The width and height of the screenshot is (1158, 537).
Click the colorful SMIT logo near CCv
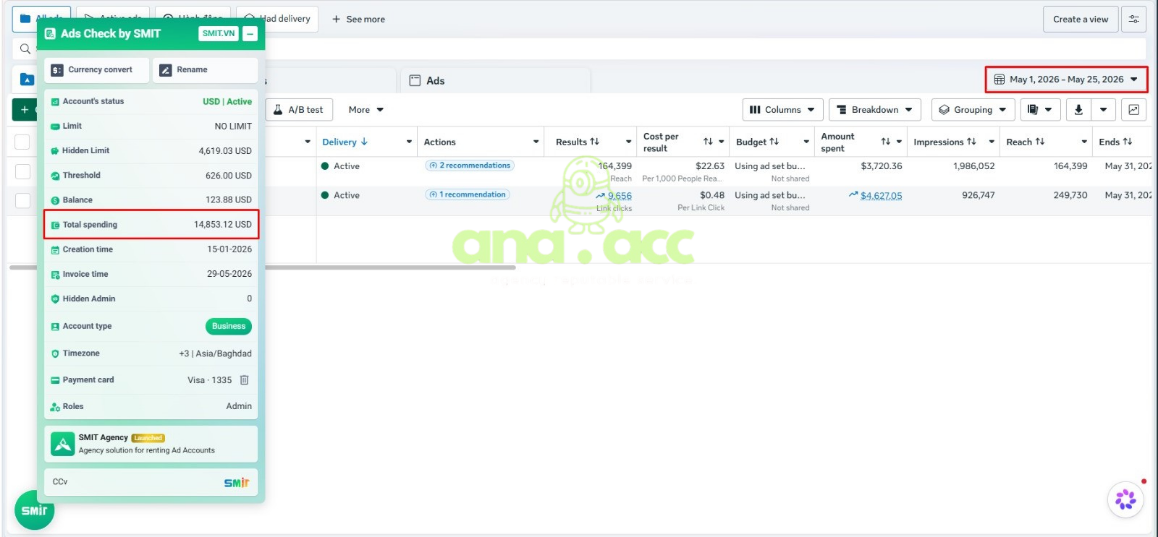(x=236, y=482)
